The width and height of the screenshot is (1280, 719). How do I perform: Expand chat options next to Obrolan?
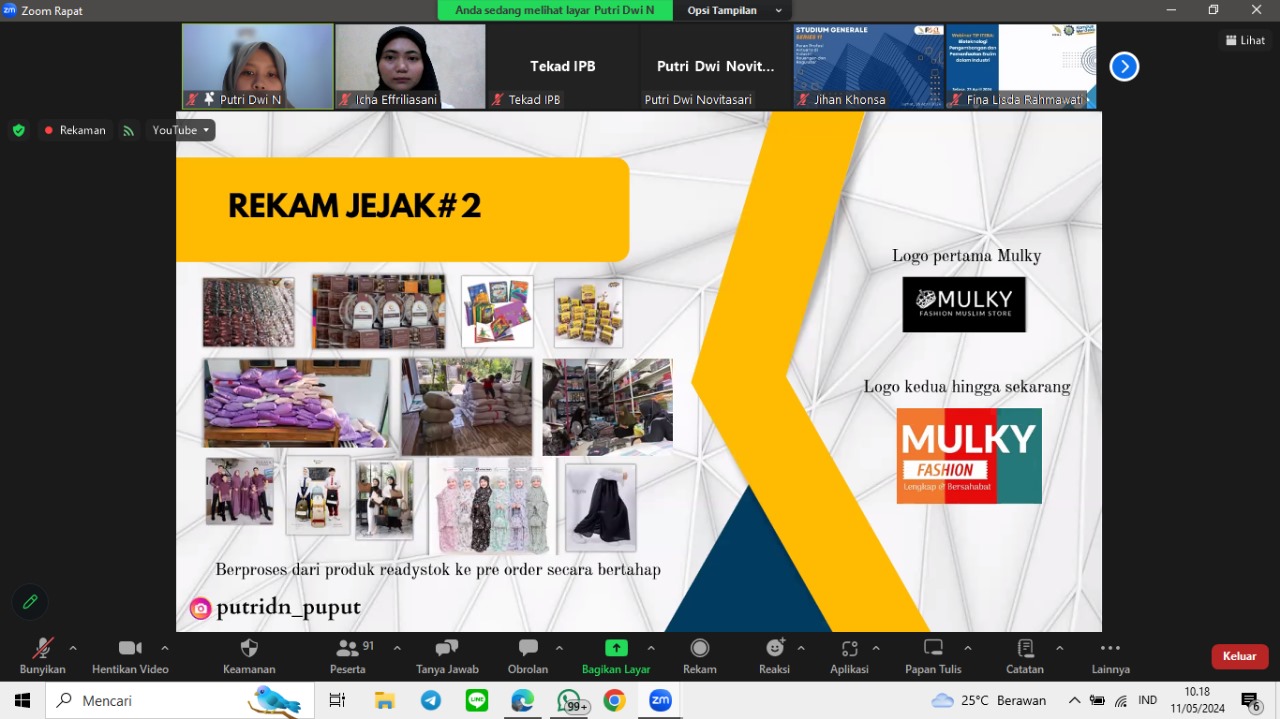click(x=559, y=648)
